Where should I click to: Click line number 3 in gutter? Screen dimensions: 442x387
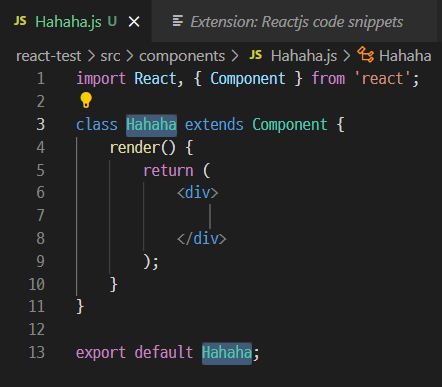click(40, 124)
